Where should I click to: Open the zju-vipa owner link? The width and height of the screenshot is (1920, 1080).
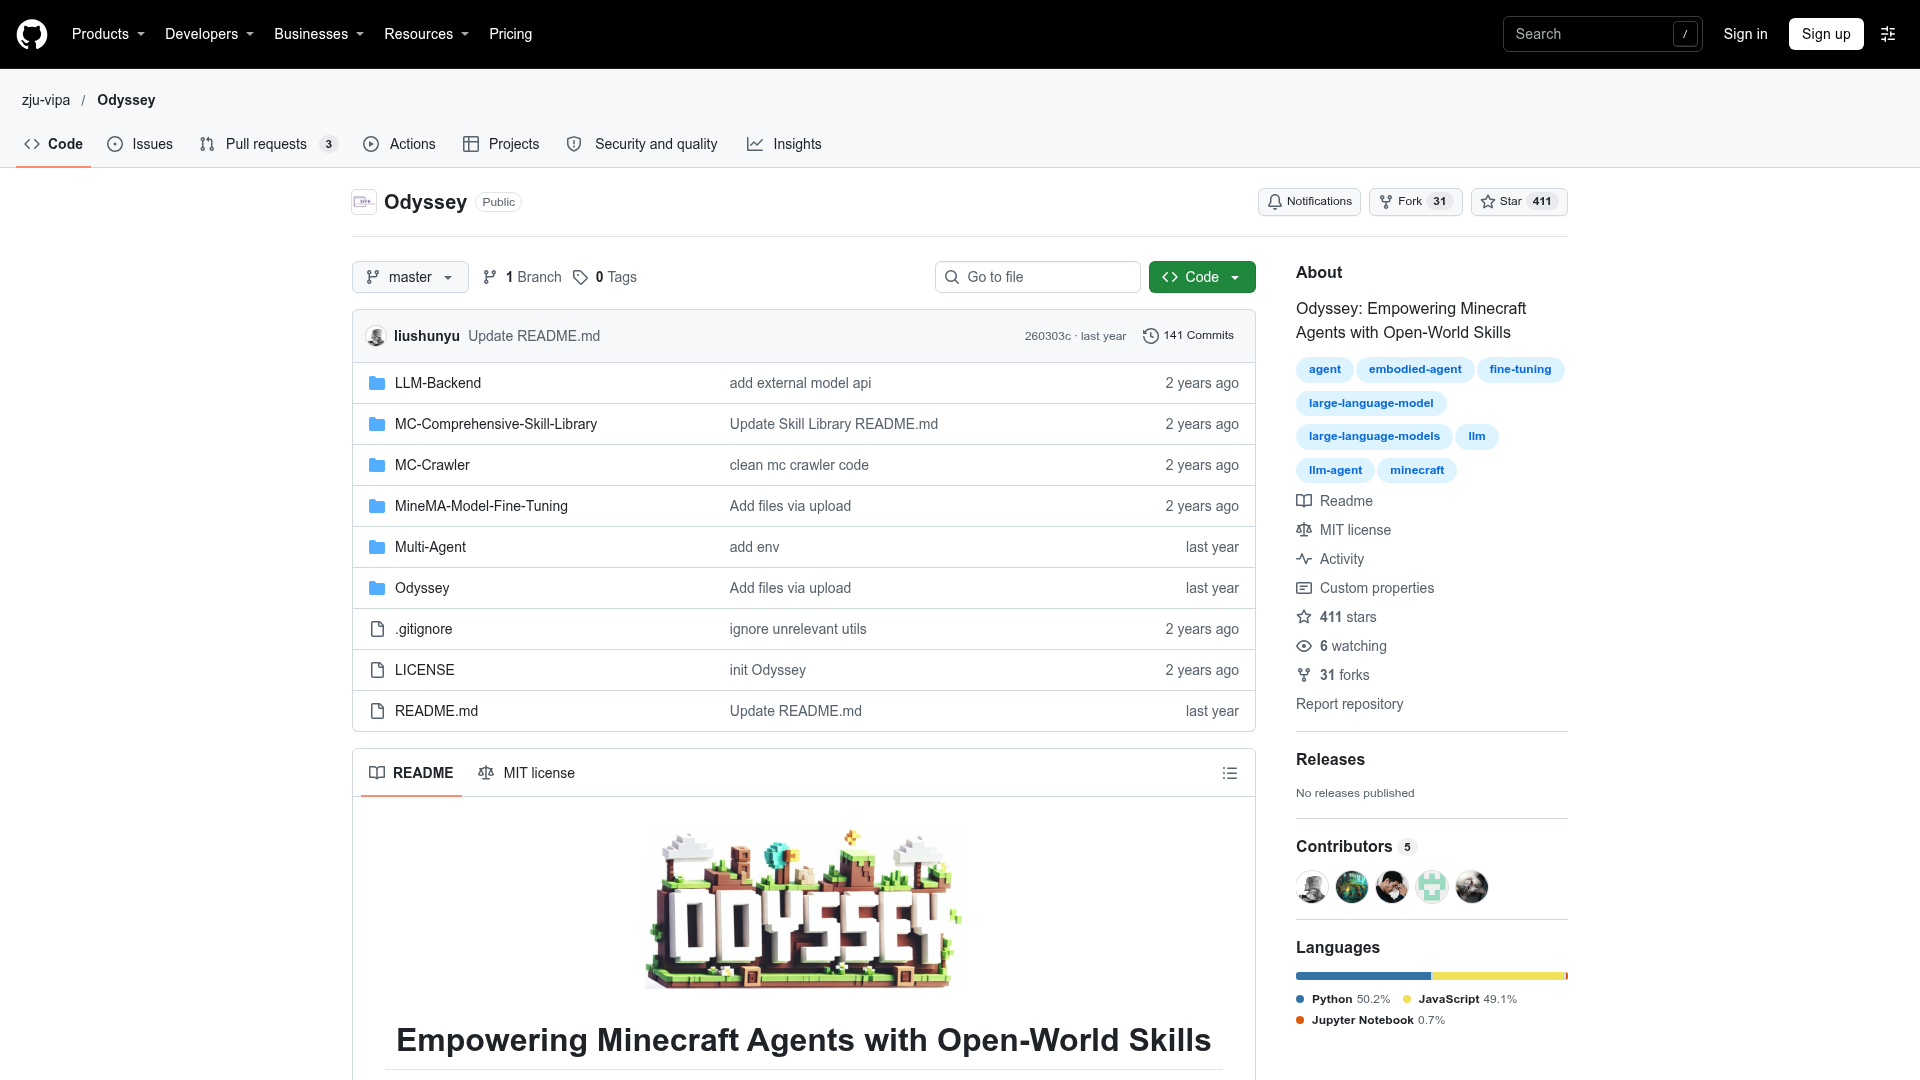point(46,100)
